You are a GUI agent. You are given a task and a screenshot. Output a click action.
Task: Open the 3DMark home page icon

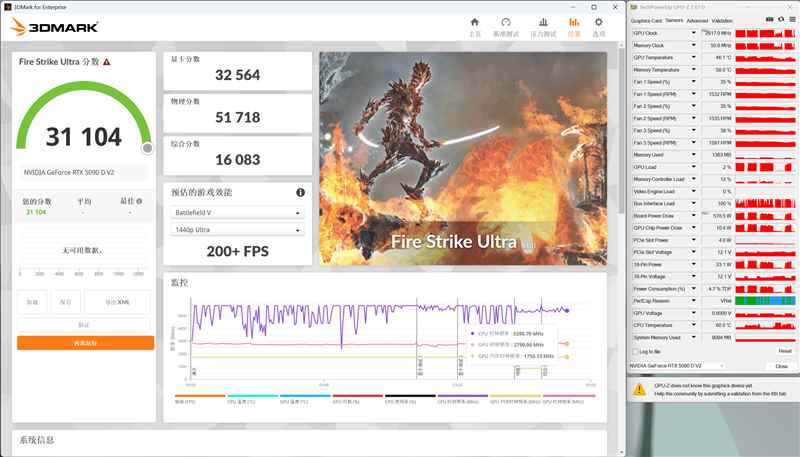coord(474,22)
